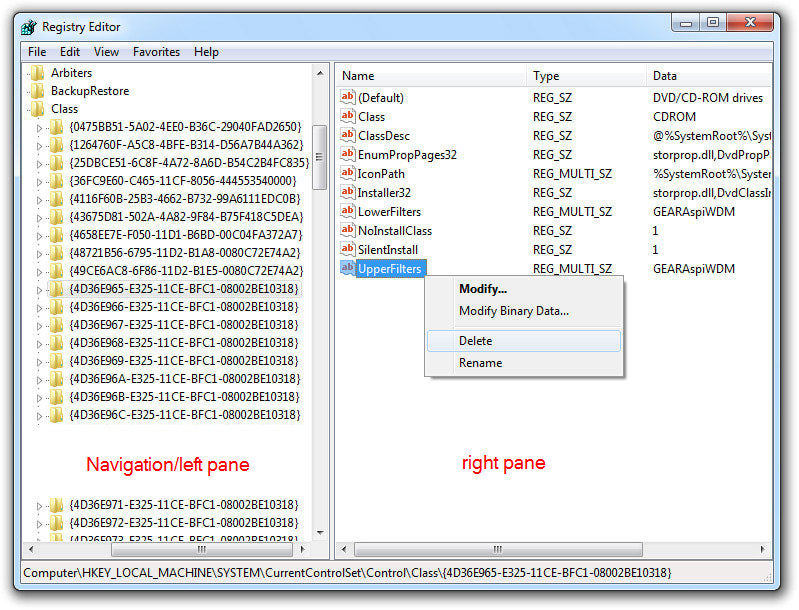
Task: Click the IconPath value icon
Action: tap(348, 173)
